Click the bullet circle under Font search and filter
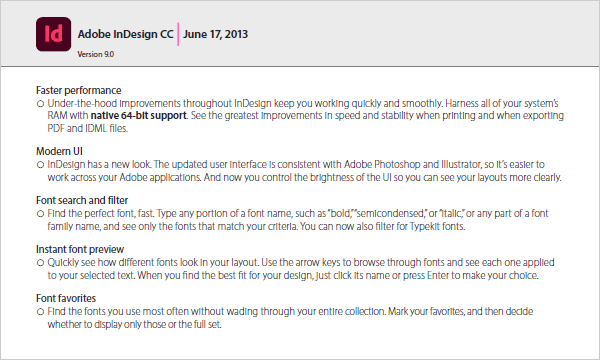 pos(41,214)
